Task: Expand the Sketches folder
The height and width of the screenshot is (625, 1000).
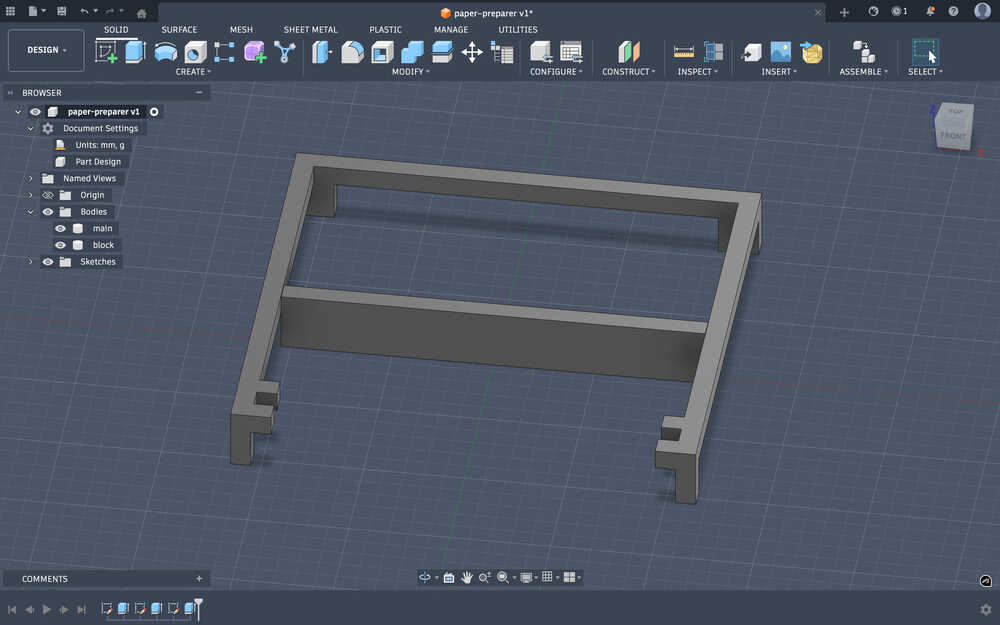Action: click(x=31, y=262)
